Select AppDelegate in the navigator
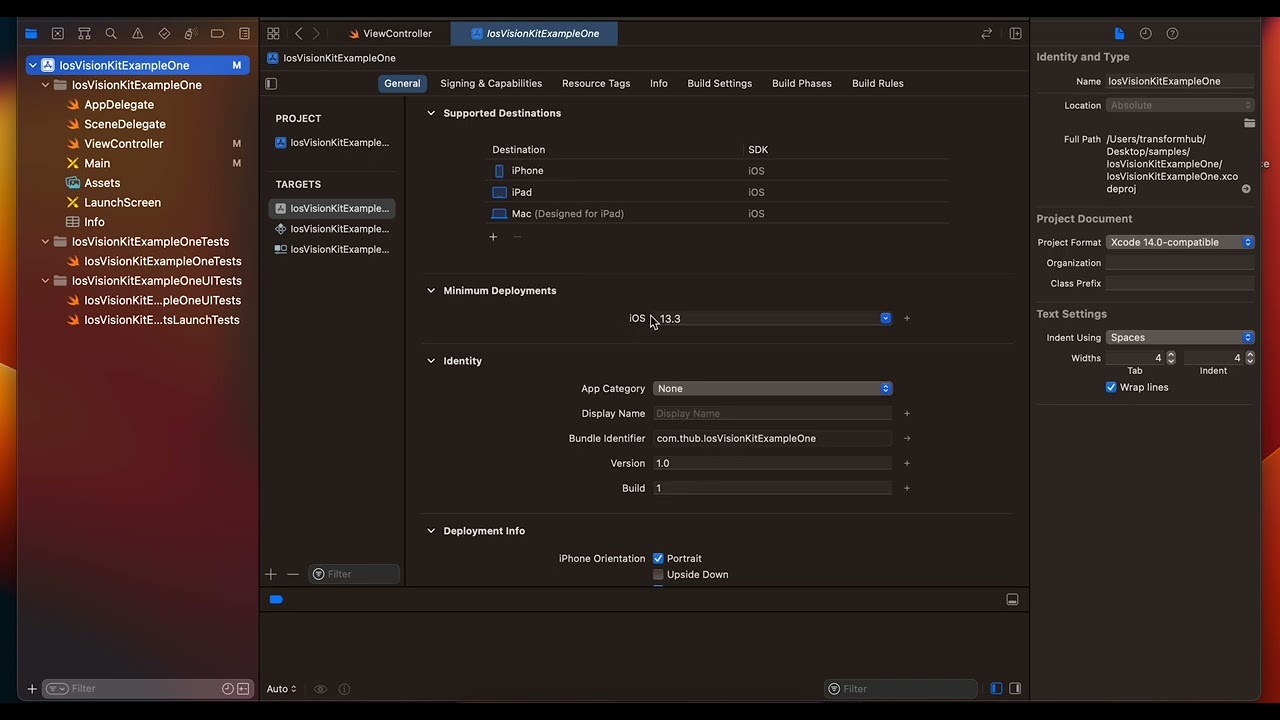Viewport: 1280px width, 720px height. 119,105
